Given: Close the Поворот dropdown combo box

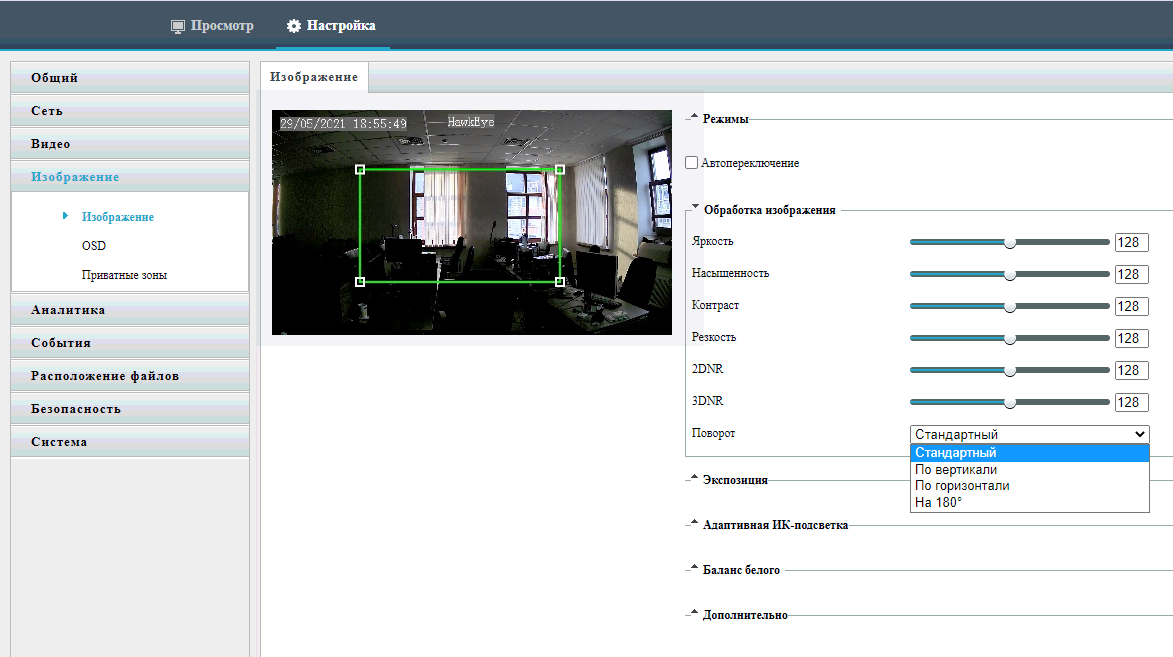Looking at the screenshot, I should (x=1029, y=434).
